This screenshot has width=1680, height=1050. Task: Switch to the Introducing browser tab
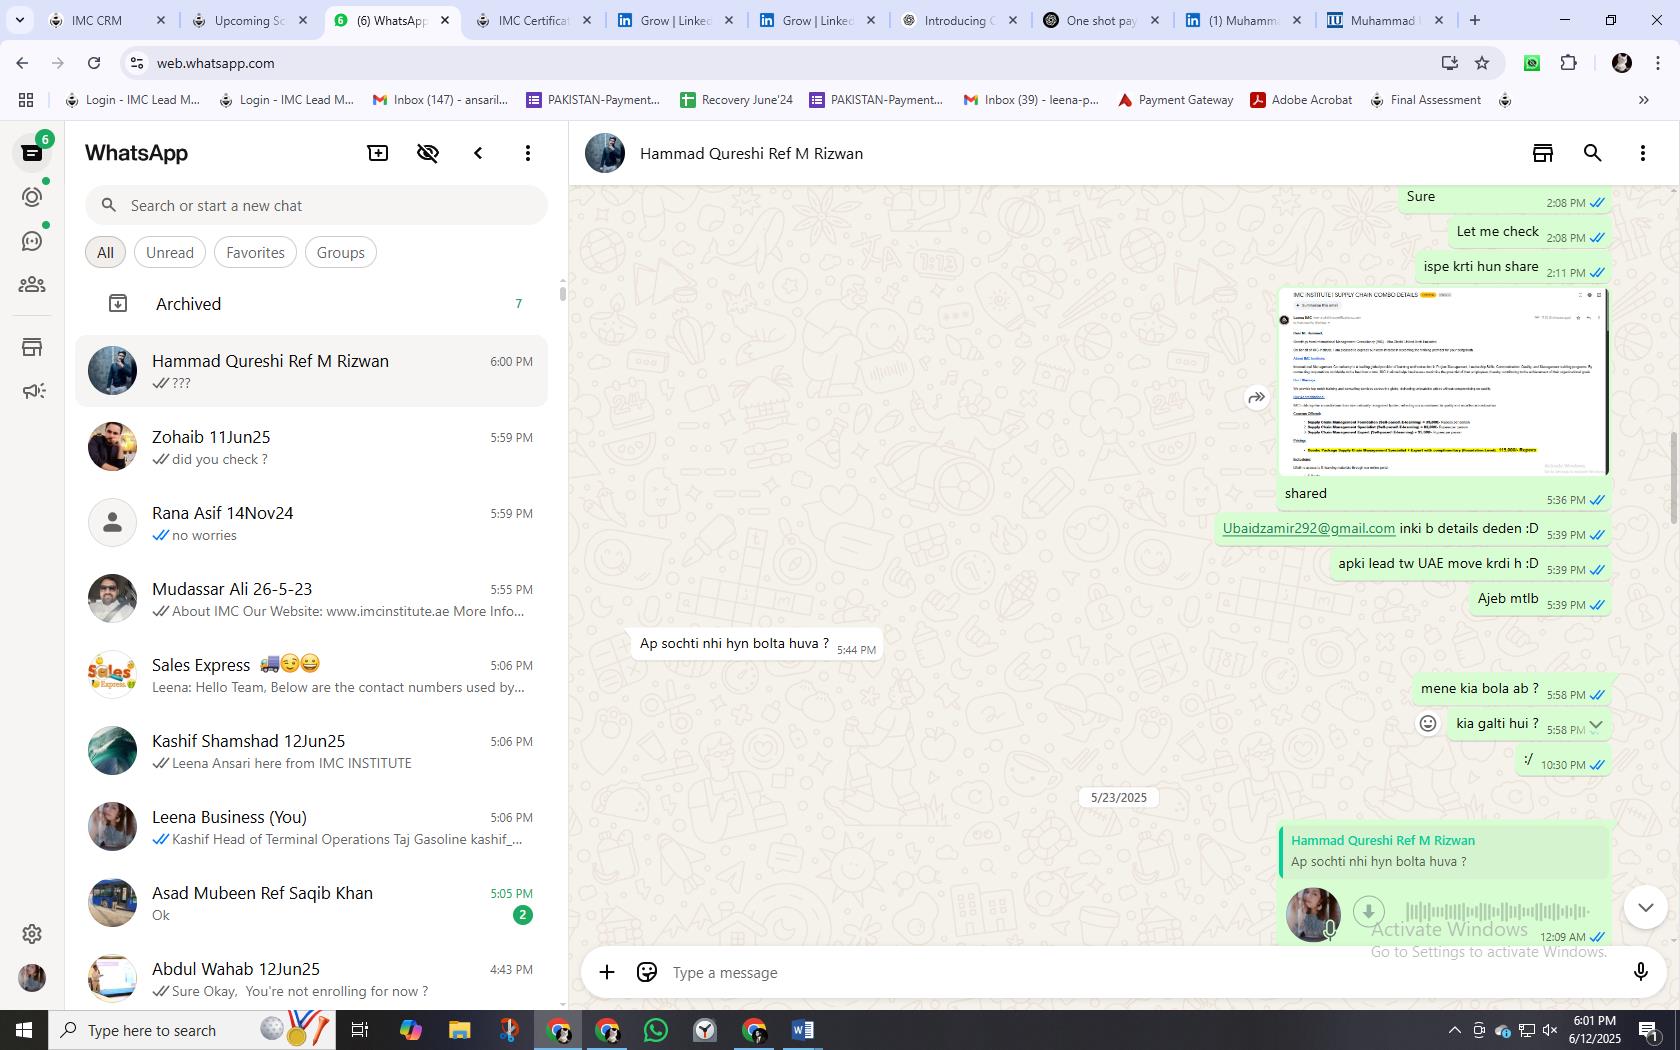point(960,20)
